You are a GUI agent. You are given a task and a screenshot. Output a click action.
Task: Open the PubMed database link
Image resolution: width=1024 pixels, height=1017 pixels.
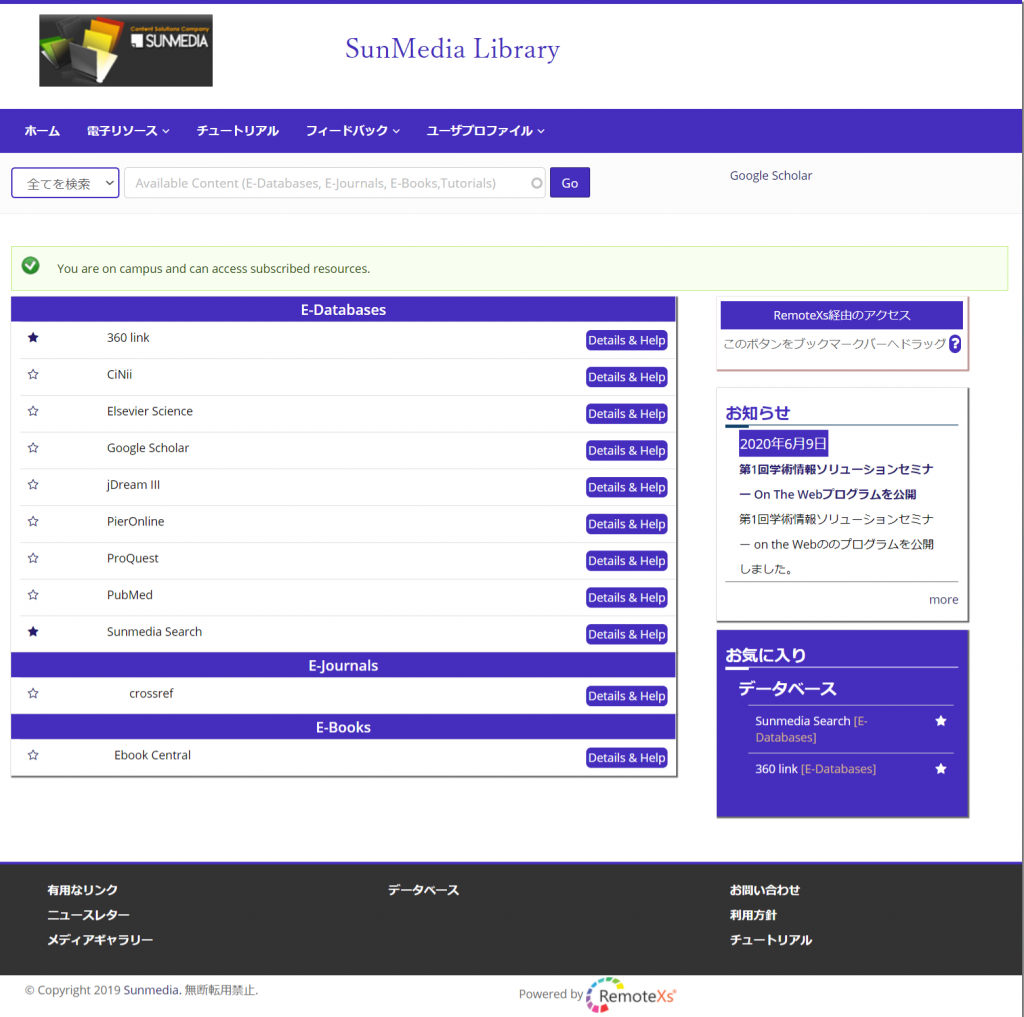click(129, 594)
